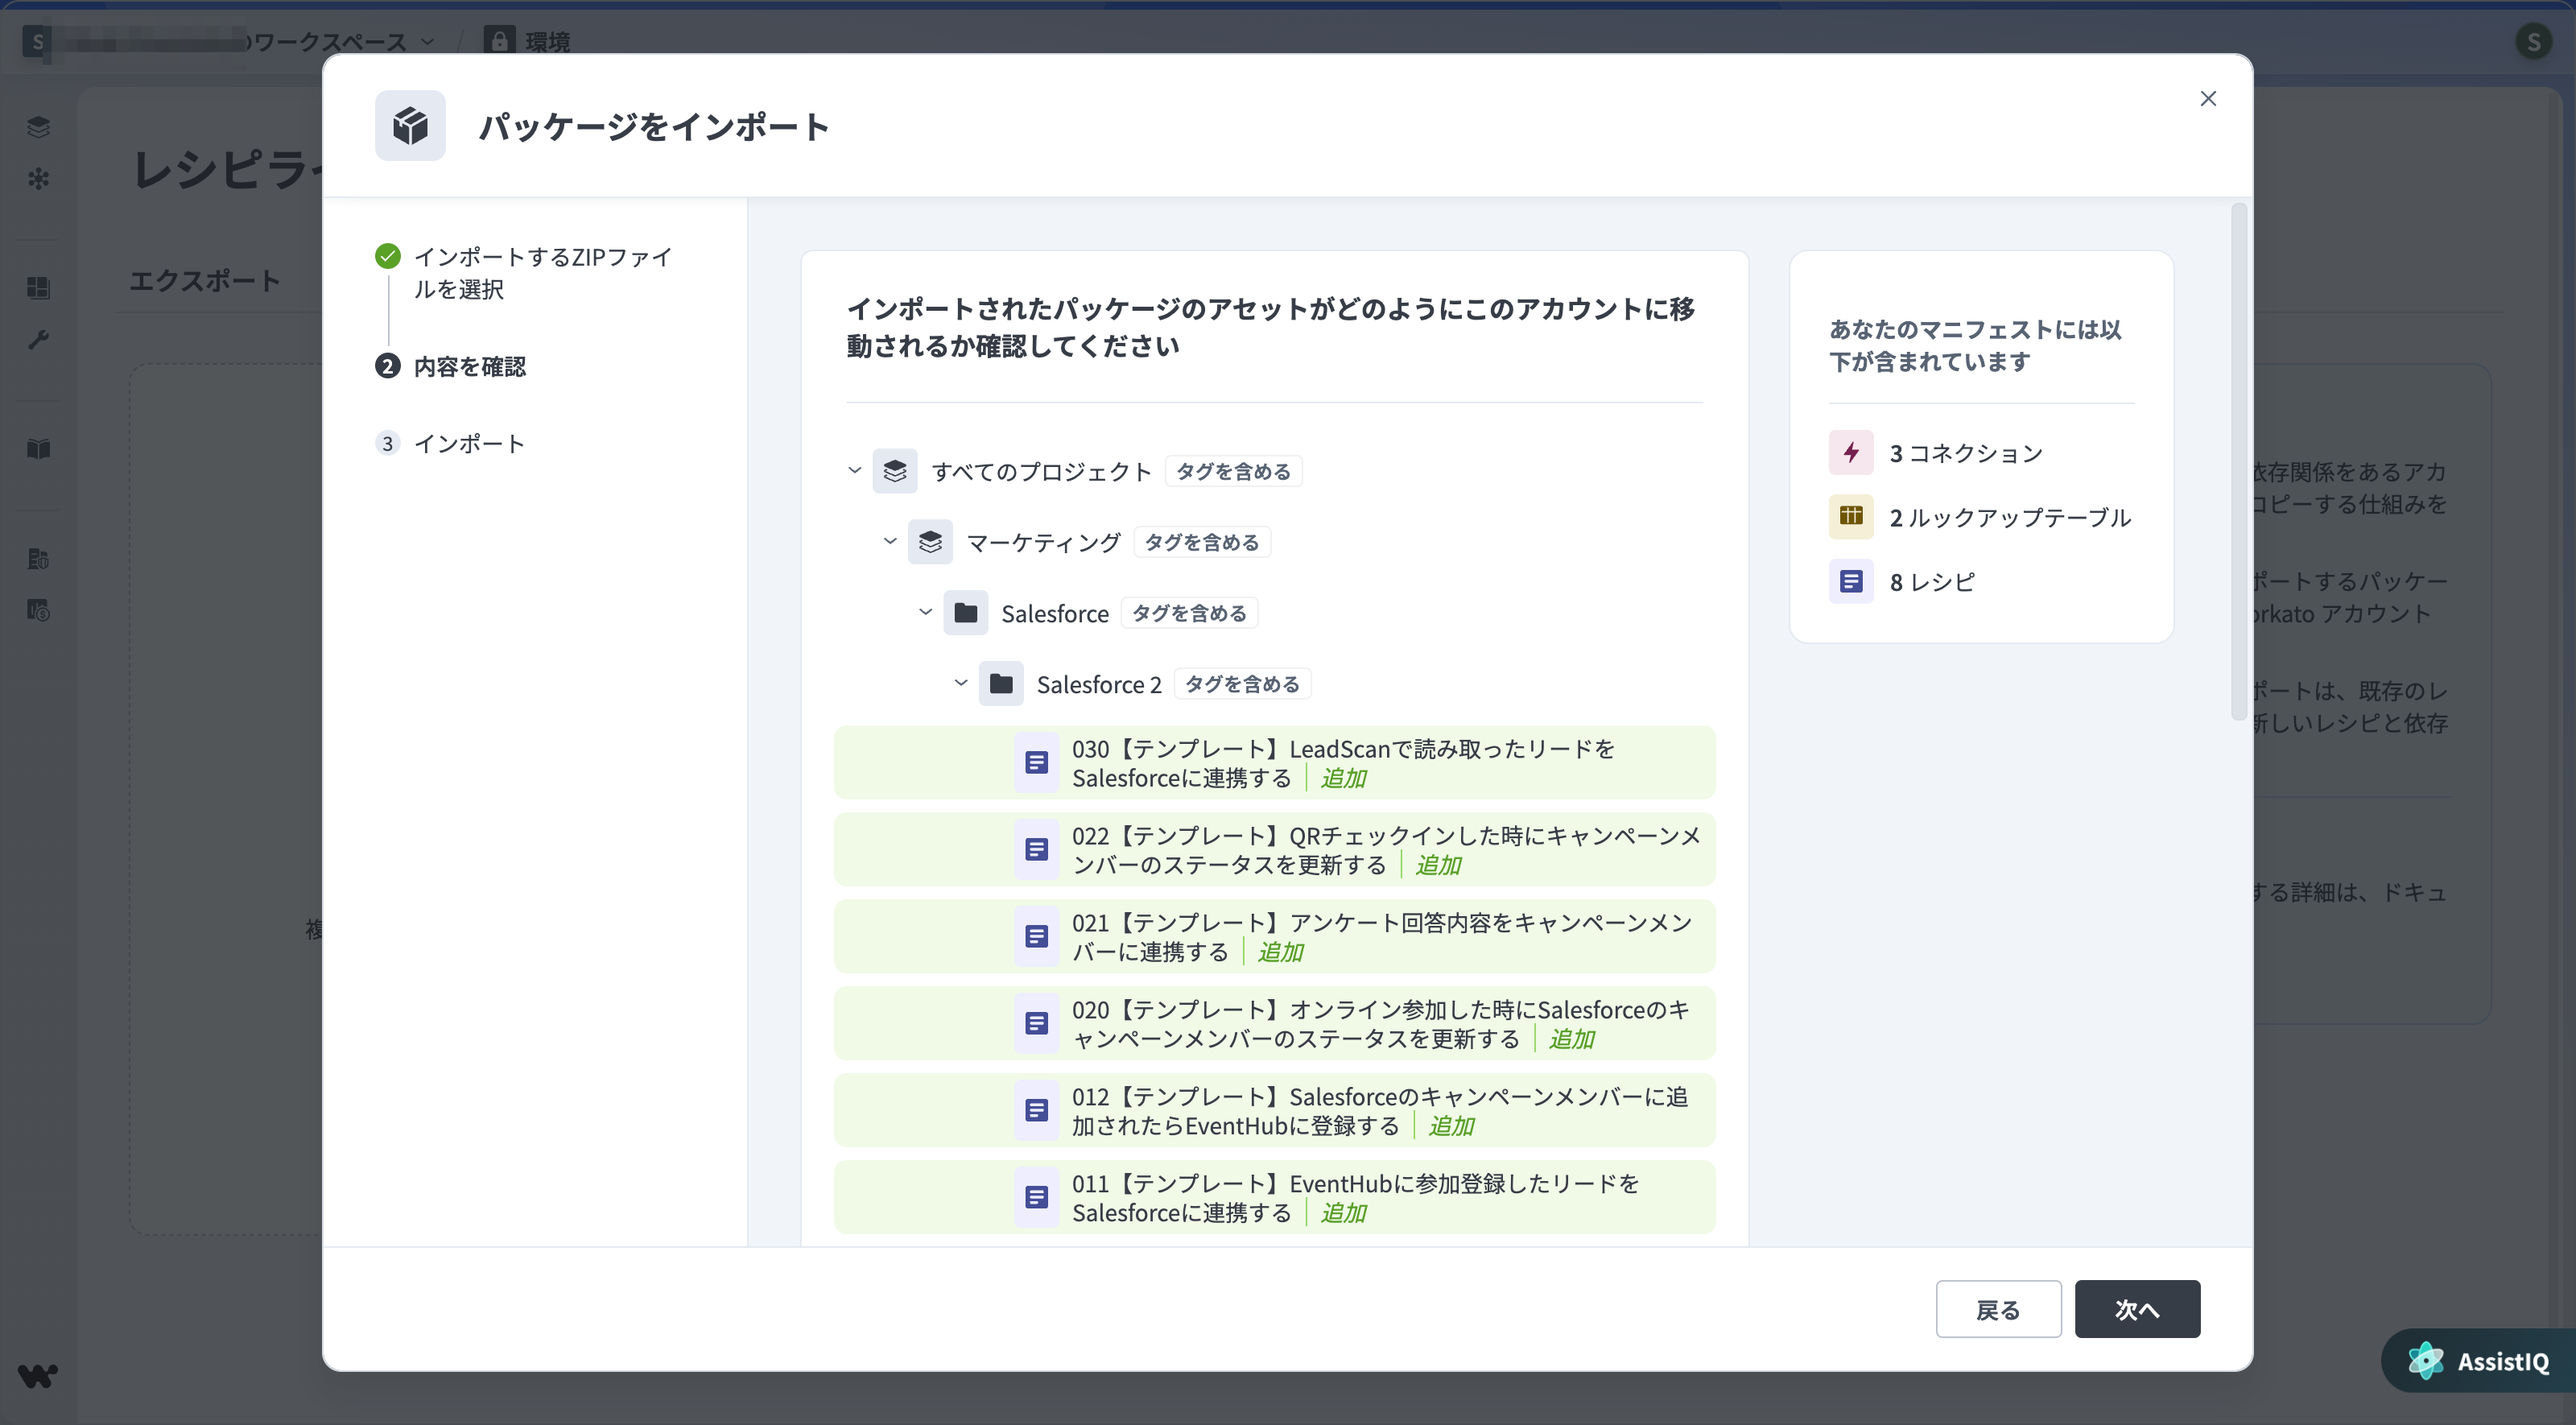Click 8 レシピ summary text
The image size is (2576, 1425).
pos(1932,582)
